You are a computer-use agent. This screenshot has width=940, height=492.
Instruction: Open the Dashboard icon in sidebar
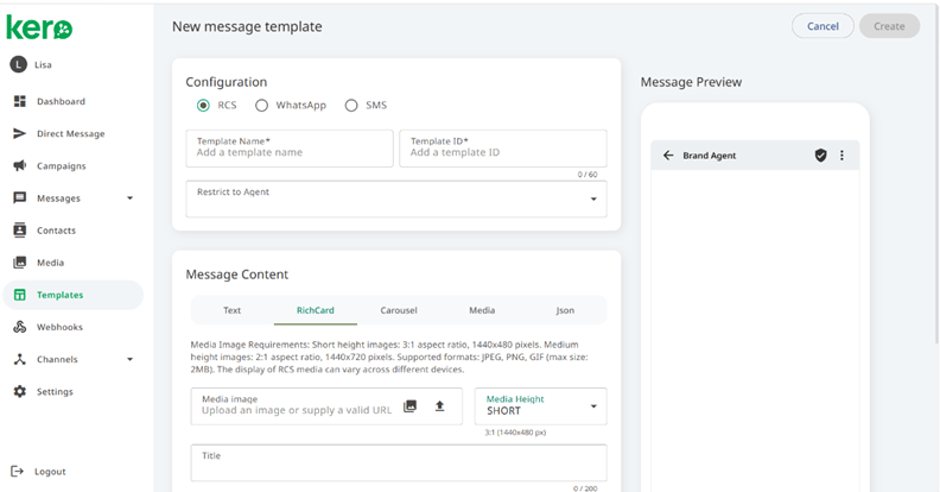[20, 101]
